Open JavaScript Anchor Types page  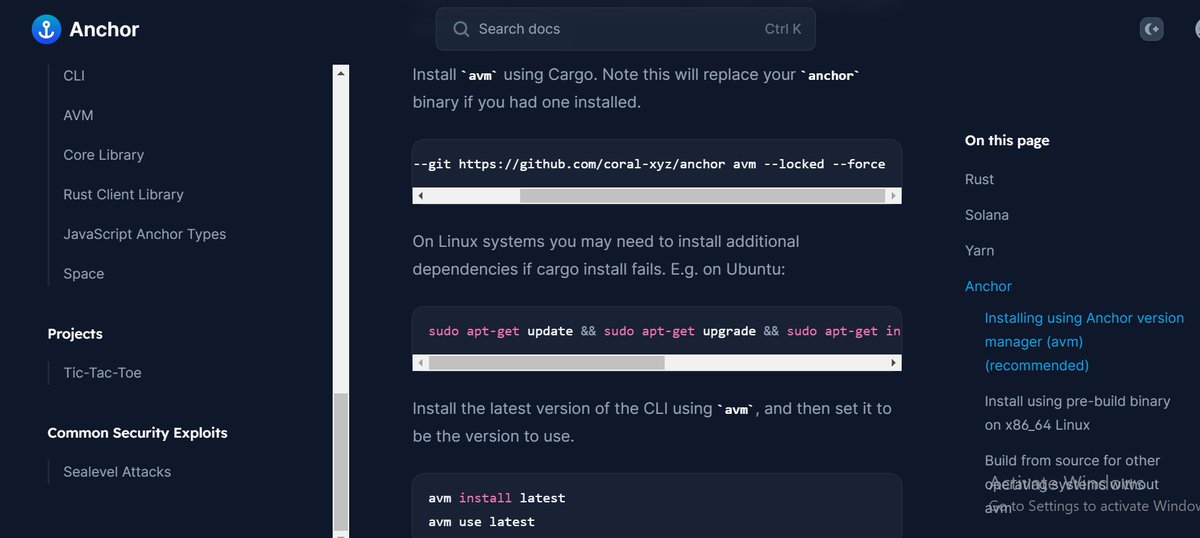click(144, 234)
